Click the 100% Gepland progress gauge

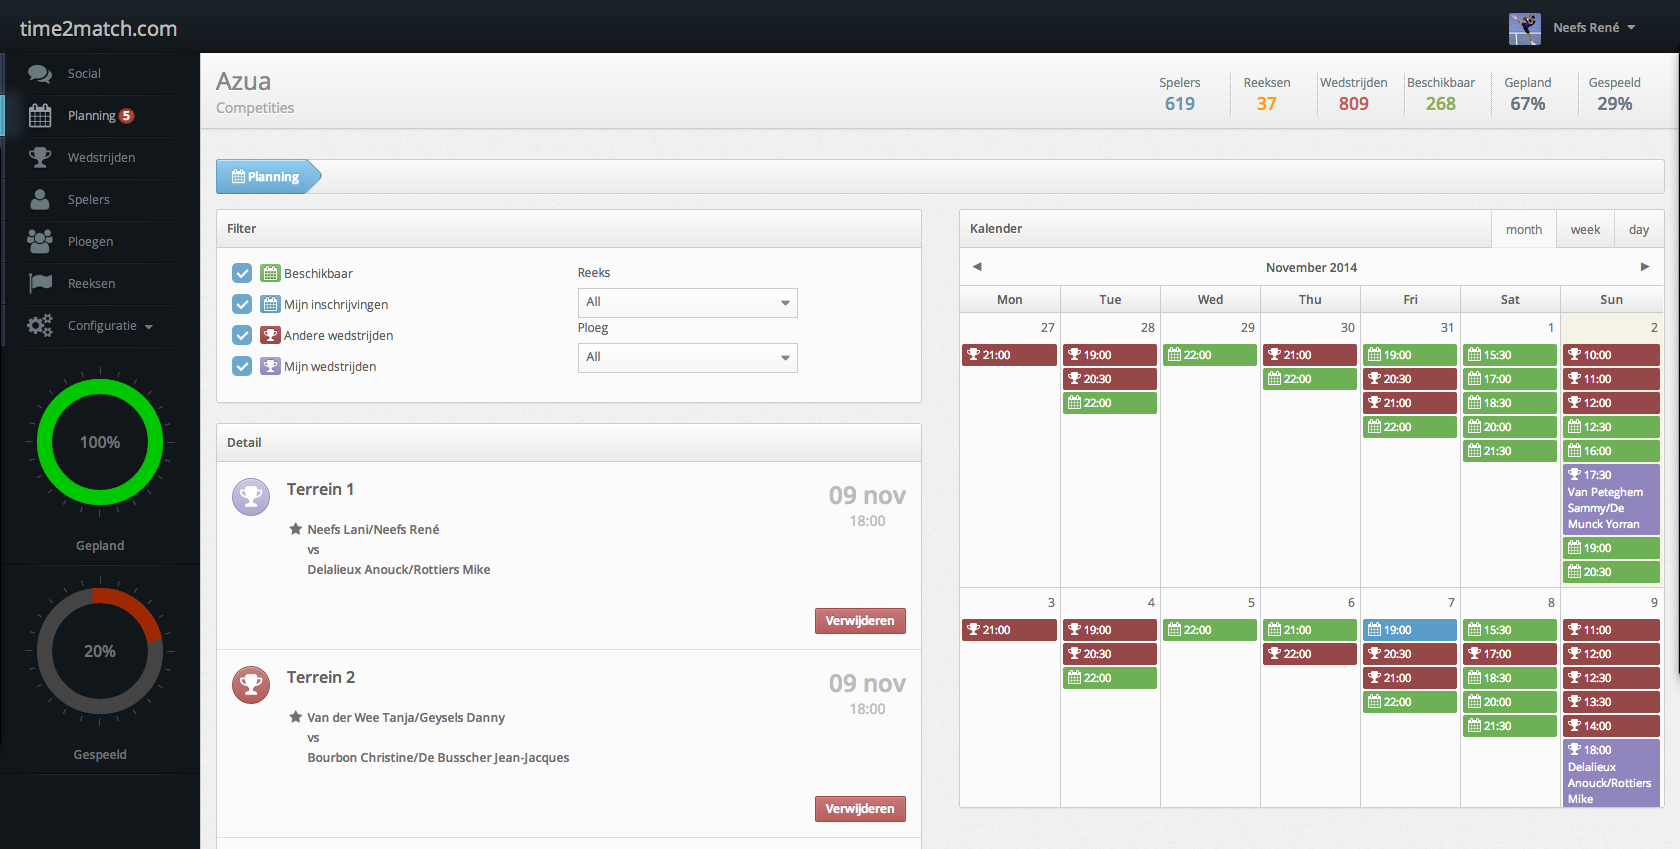100,442
